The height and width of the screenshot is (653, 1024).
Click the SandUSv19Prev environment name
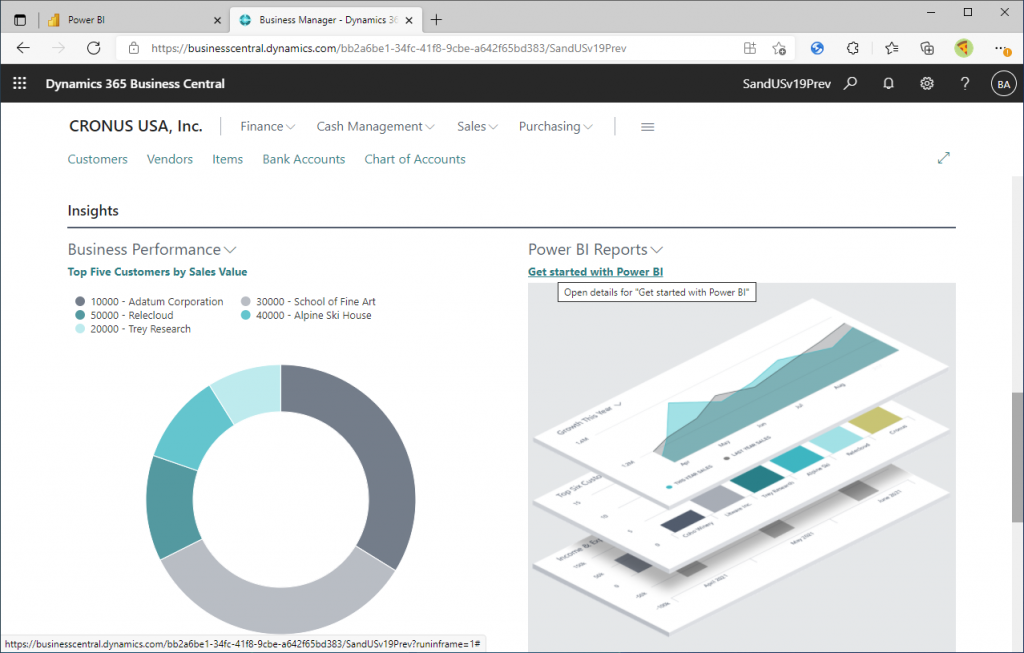point(787,84)
